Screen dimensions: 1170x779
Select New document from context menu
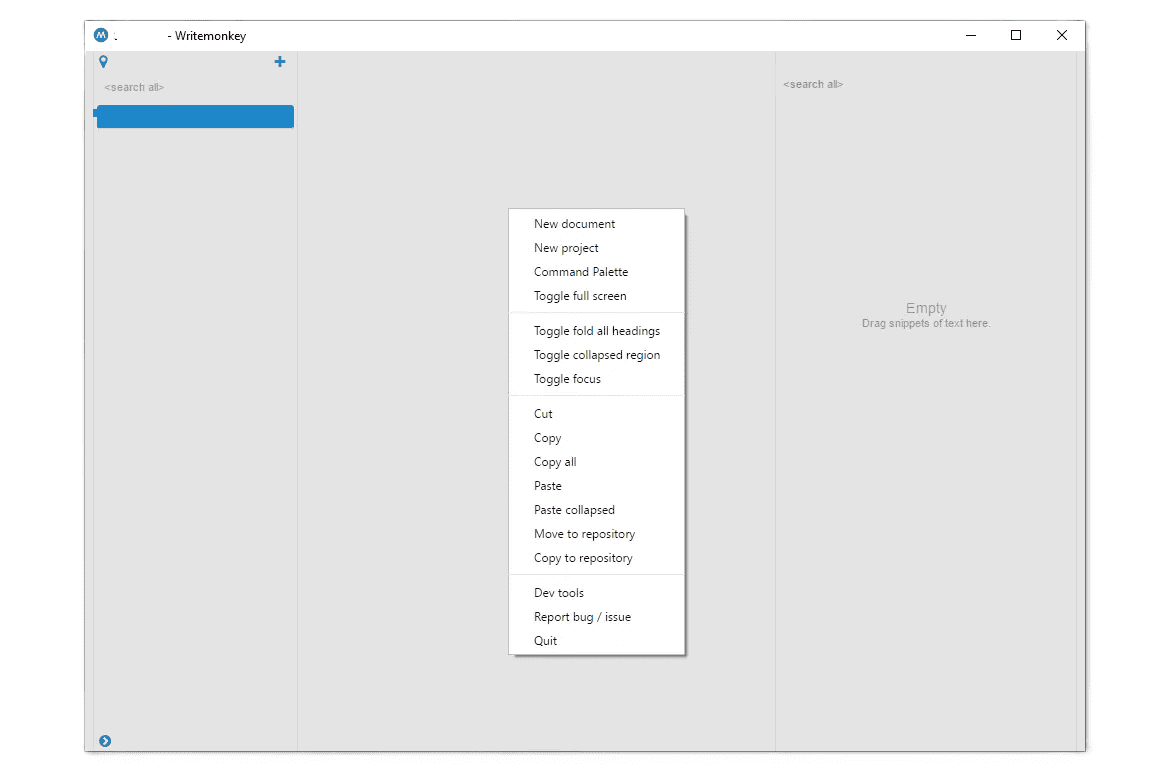pyautogui.click(x=596, y=224)
